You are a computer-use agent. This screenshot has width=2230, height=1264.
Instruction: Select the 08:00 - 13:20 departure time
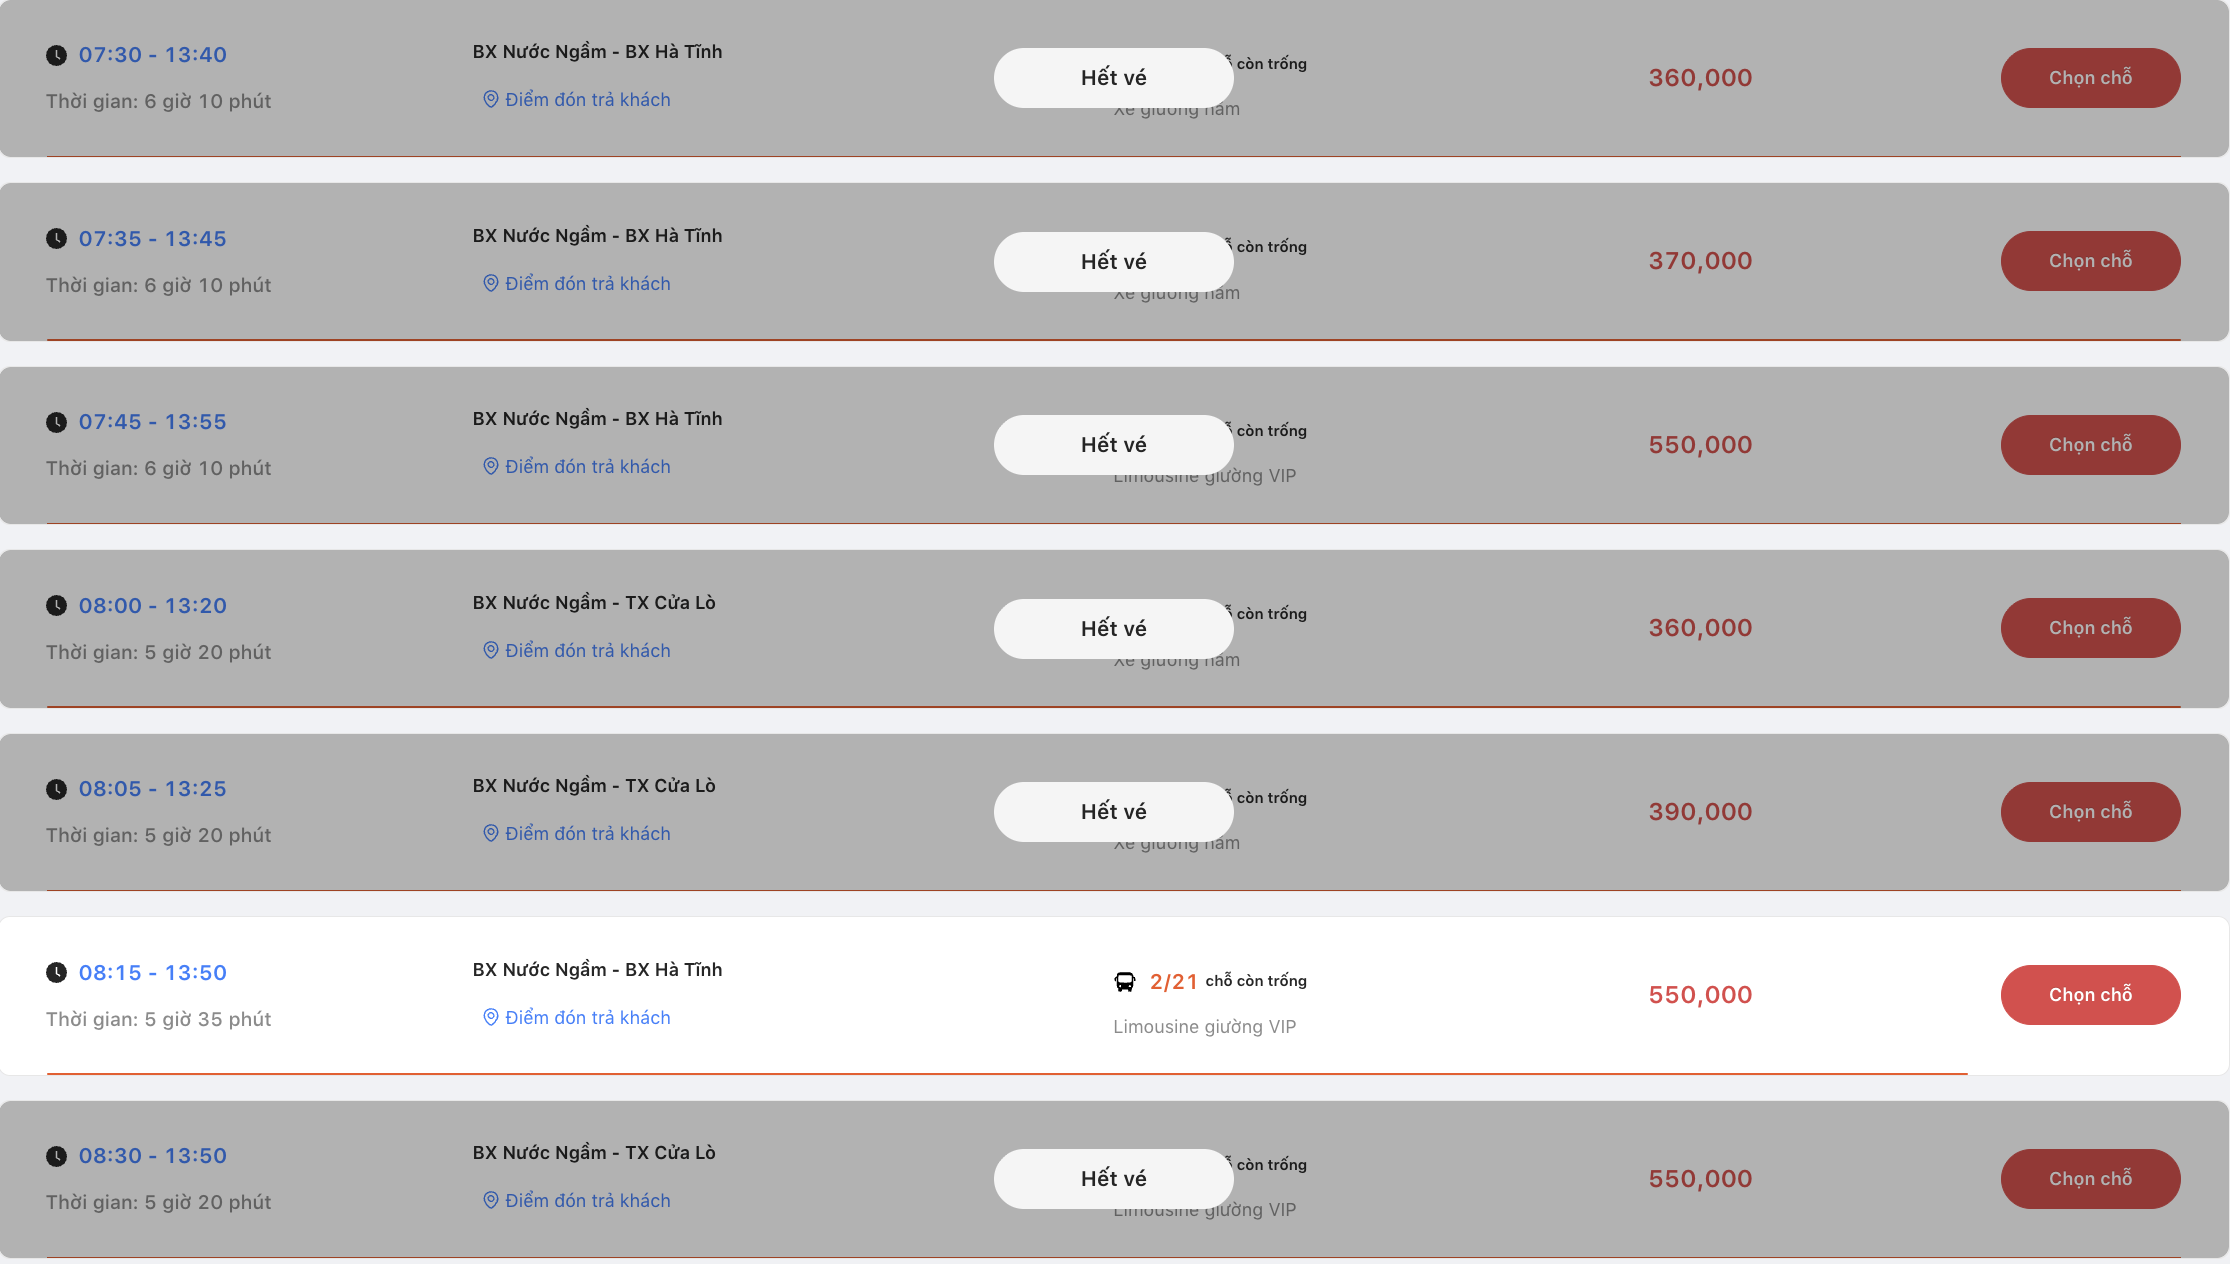[x=153, y=606]
